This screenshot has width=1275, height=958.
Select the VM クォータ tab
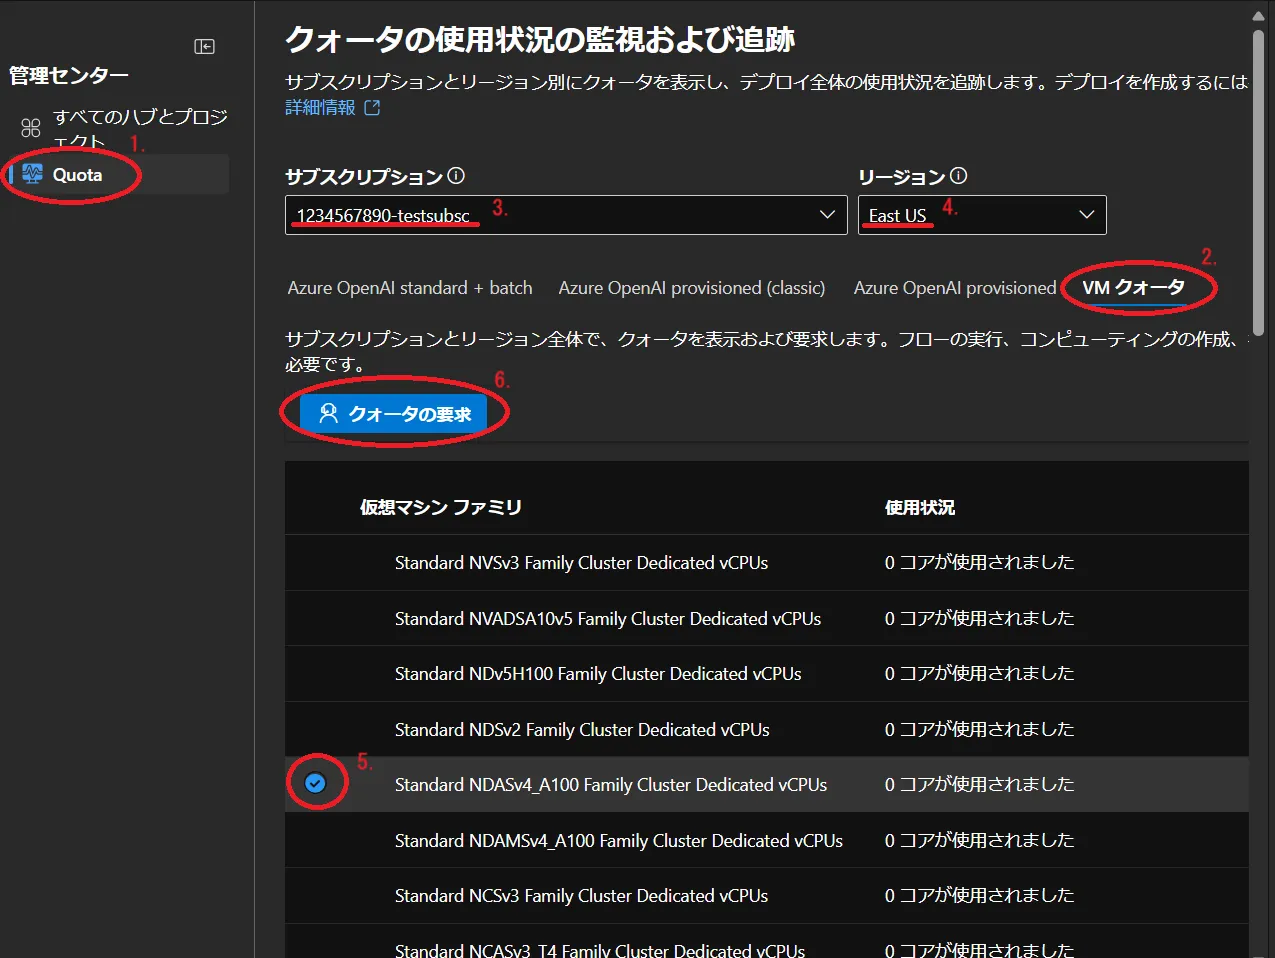coord(1132,288)
